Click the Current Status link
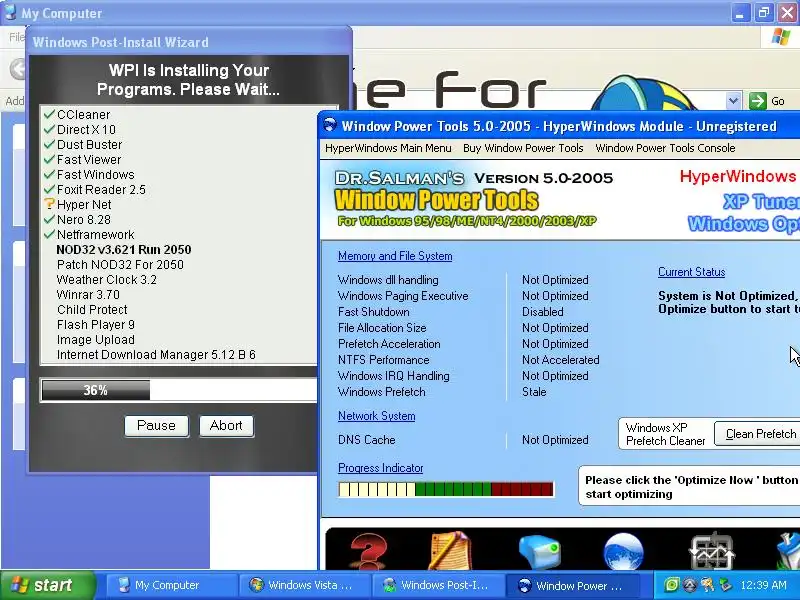Screen dimensions: 800x600 (x=691, y=272)
